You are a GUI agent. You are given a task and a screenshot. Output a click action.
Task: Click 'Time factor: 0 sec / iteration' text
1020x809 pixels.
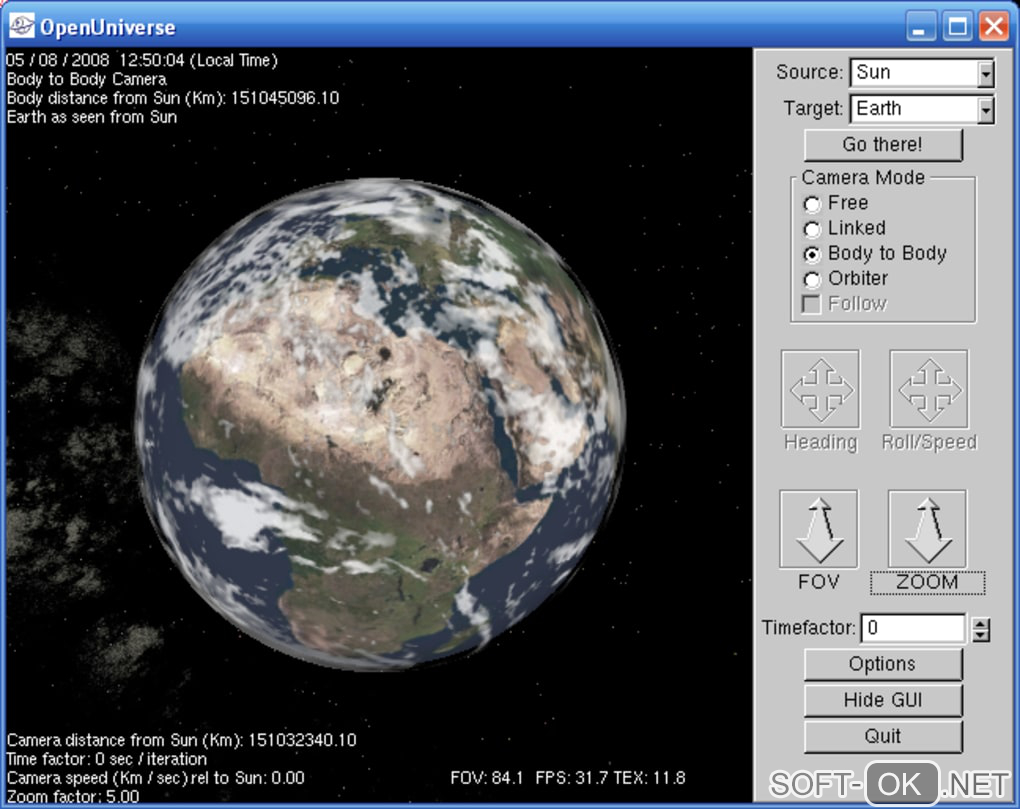click(107, 759)
